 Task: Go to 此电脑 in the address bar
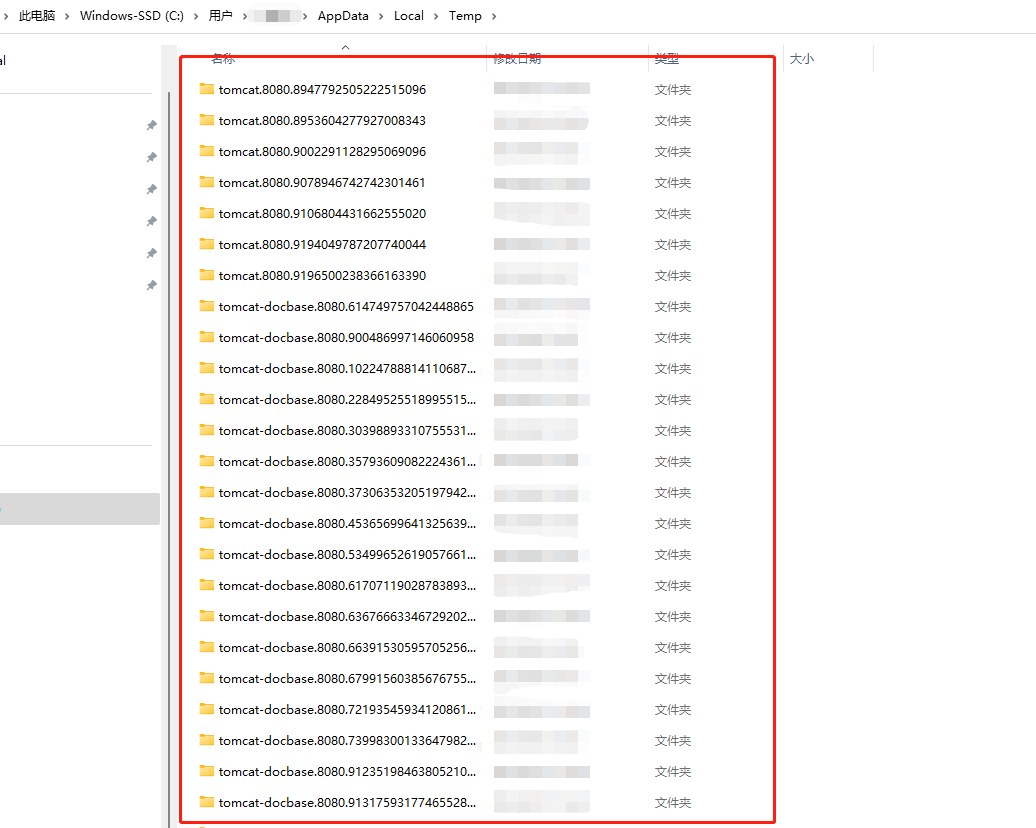(x=37, y=16)
